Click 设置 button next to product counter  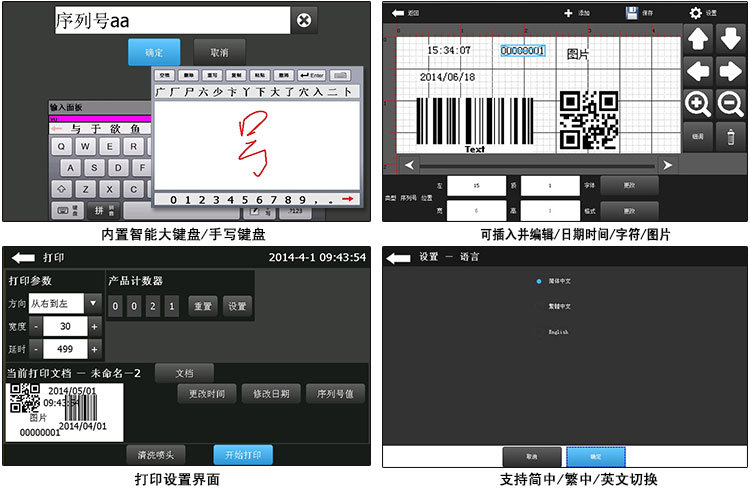click(237, 306)
